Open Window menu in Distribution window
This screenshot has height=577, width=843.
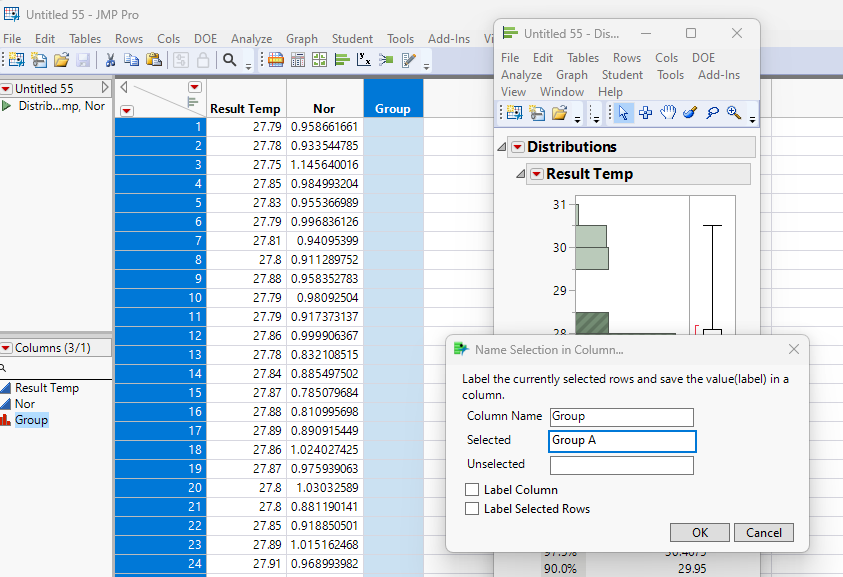(x=562, y=92)
